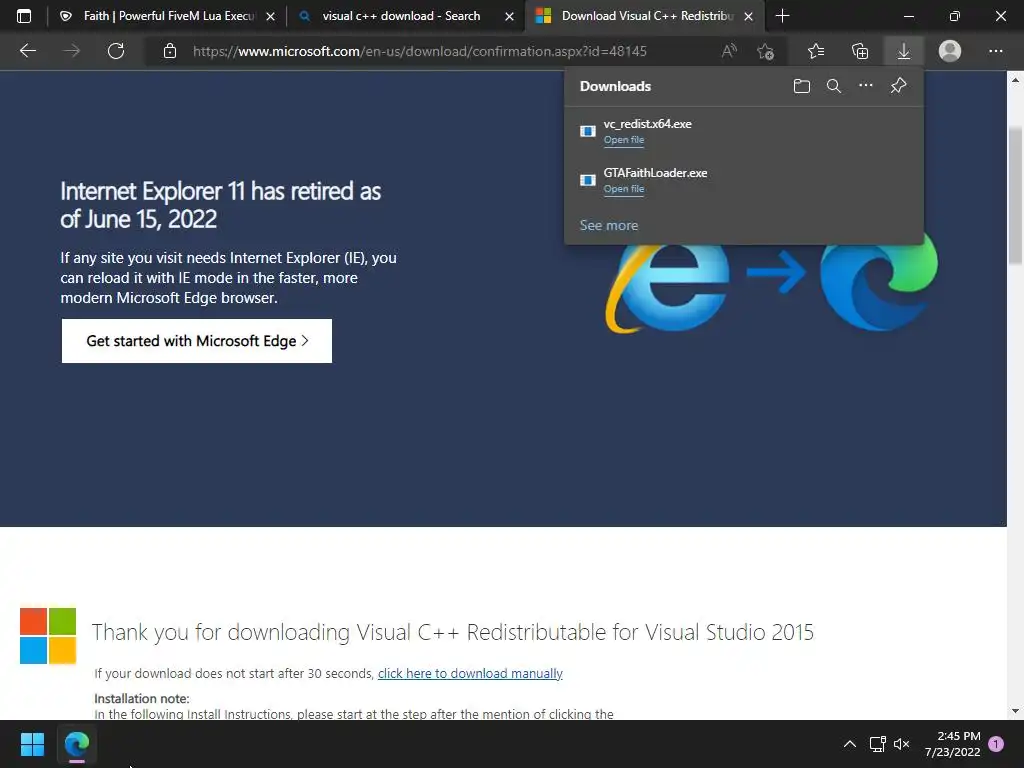Close the Faith FiveM Lua Executor tab

[x=270, y=16]
